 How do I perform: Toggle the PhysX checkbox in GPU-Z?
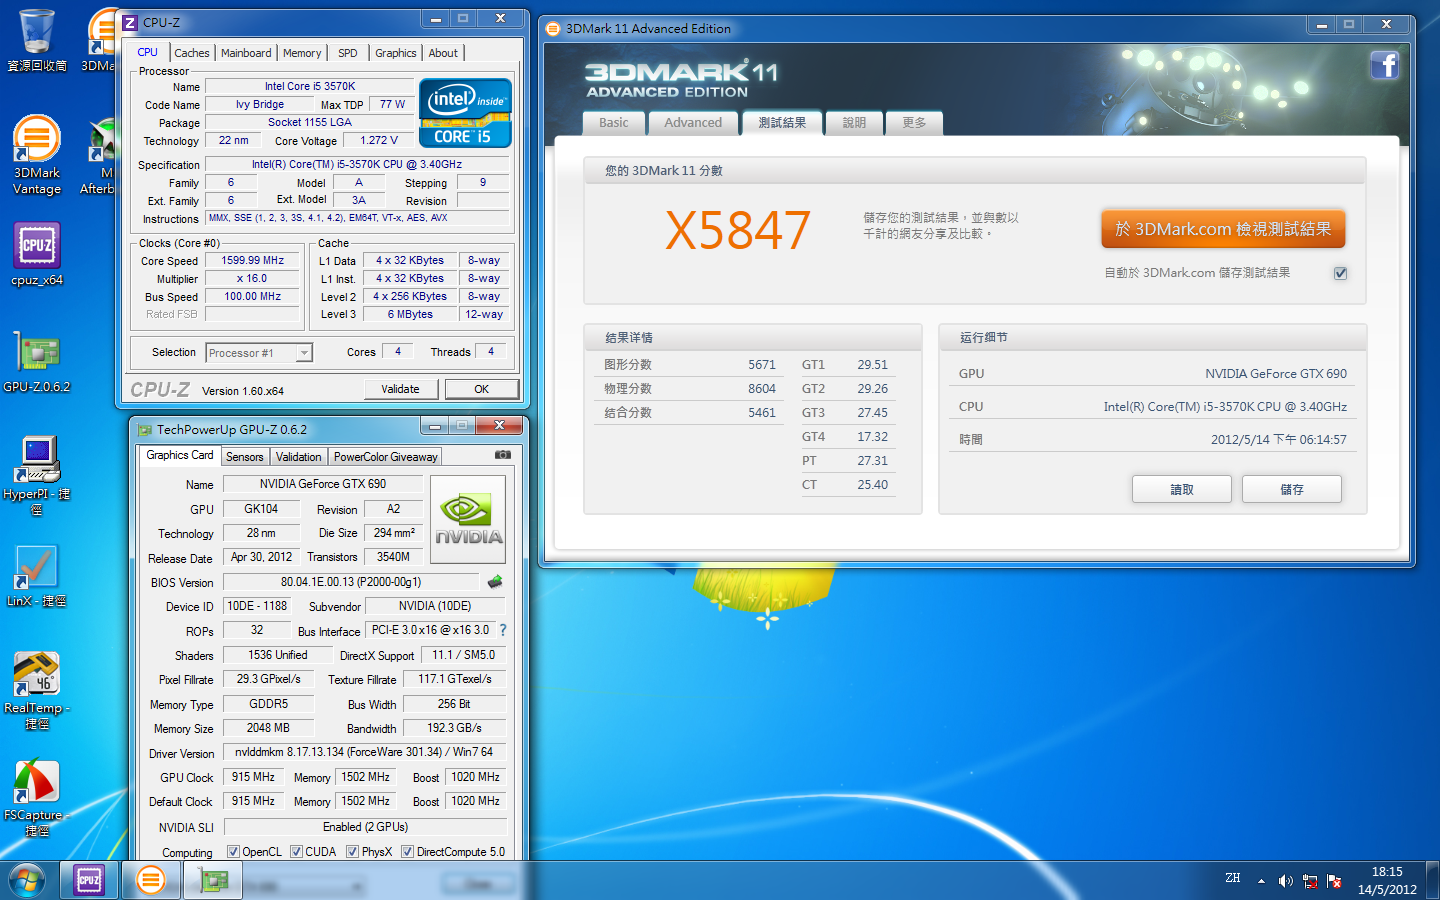[352, 852]
